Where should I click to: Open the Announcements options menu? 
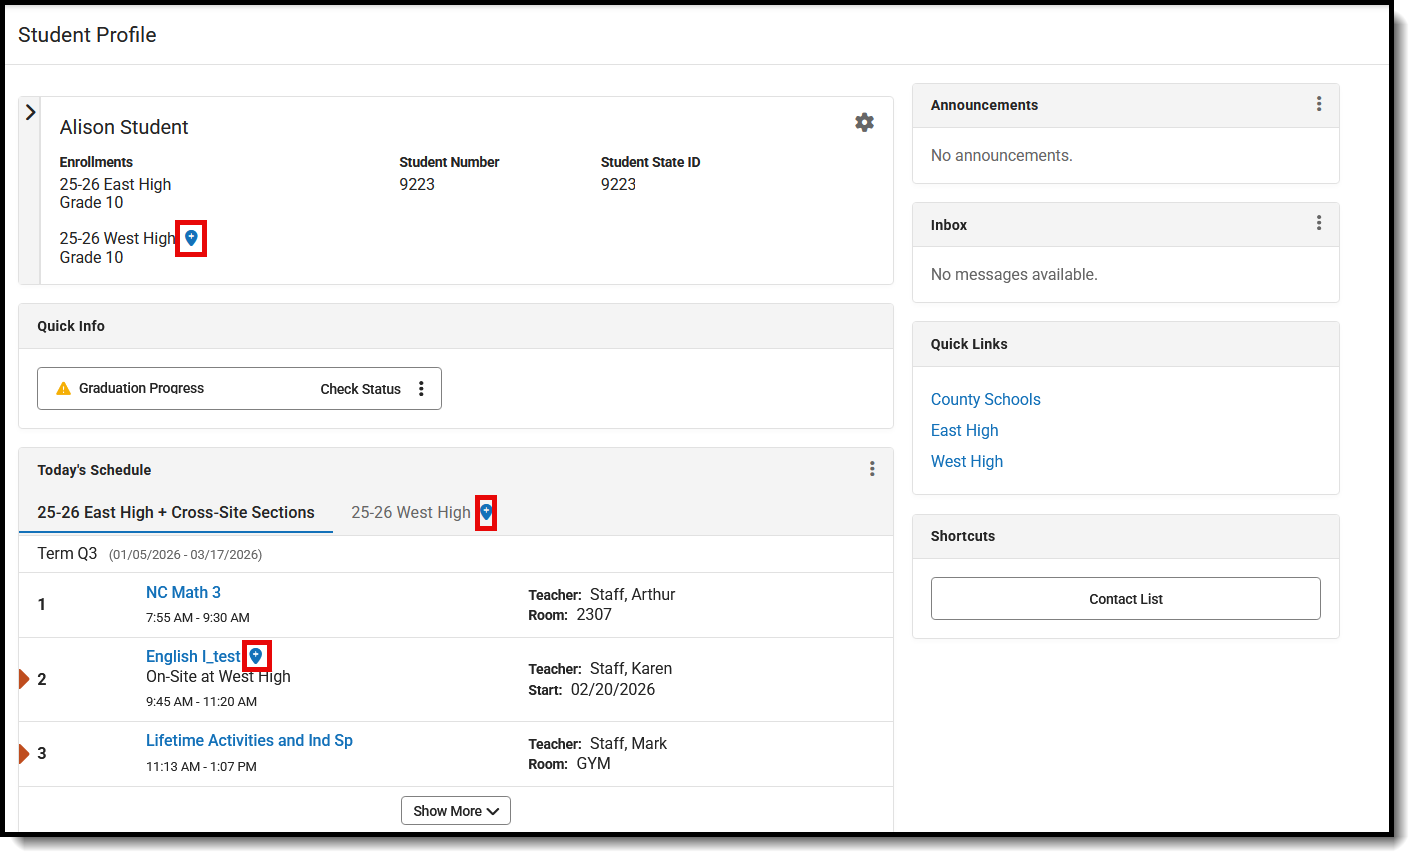tap(1319, 105)
